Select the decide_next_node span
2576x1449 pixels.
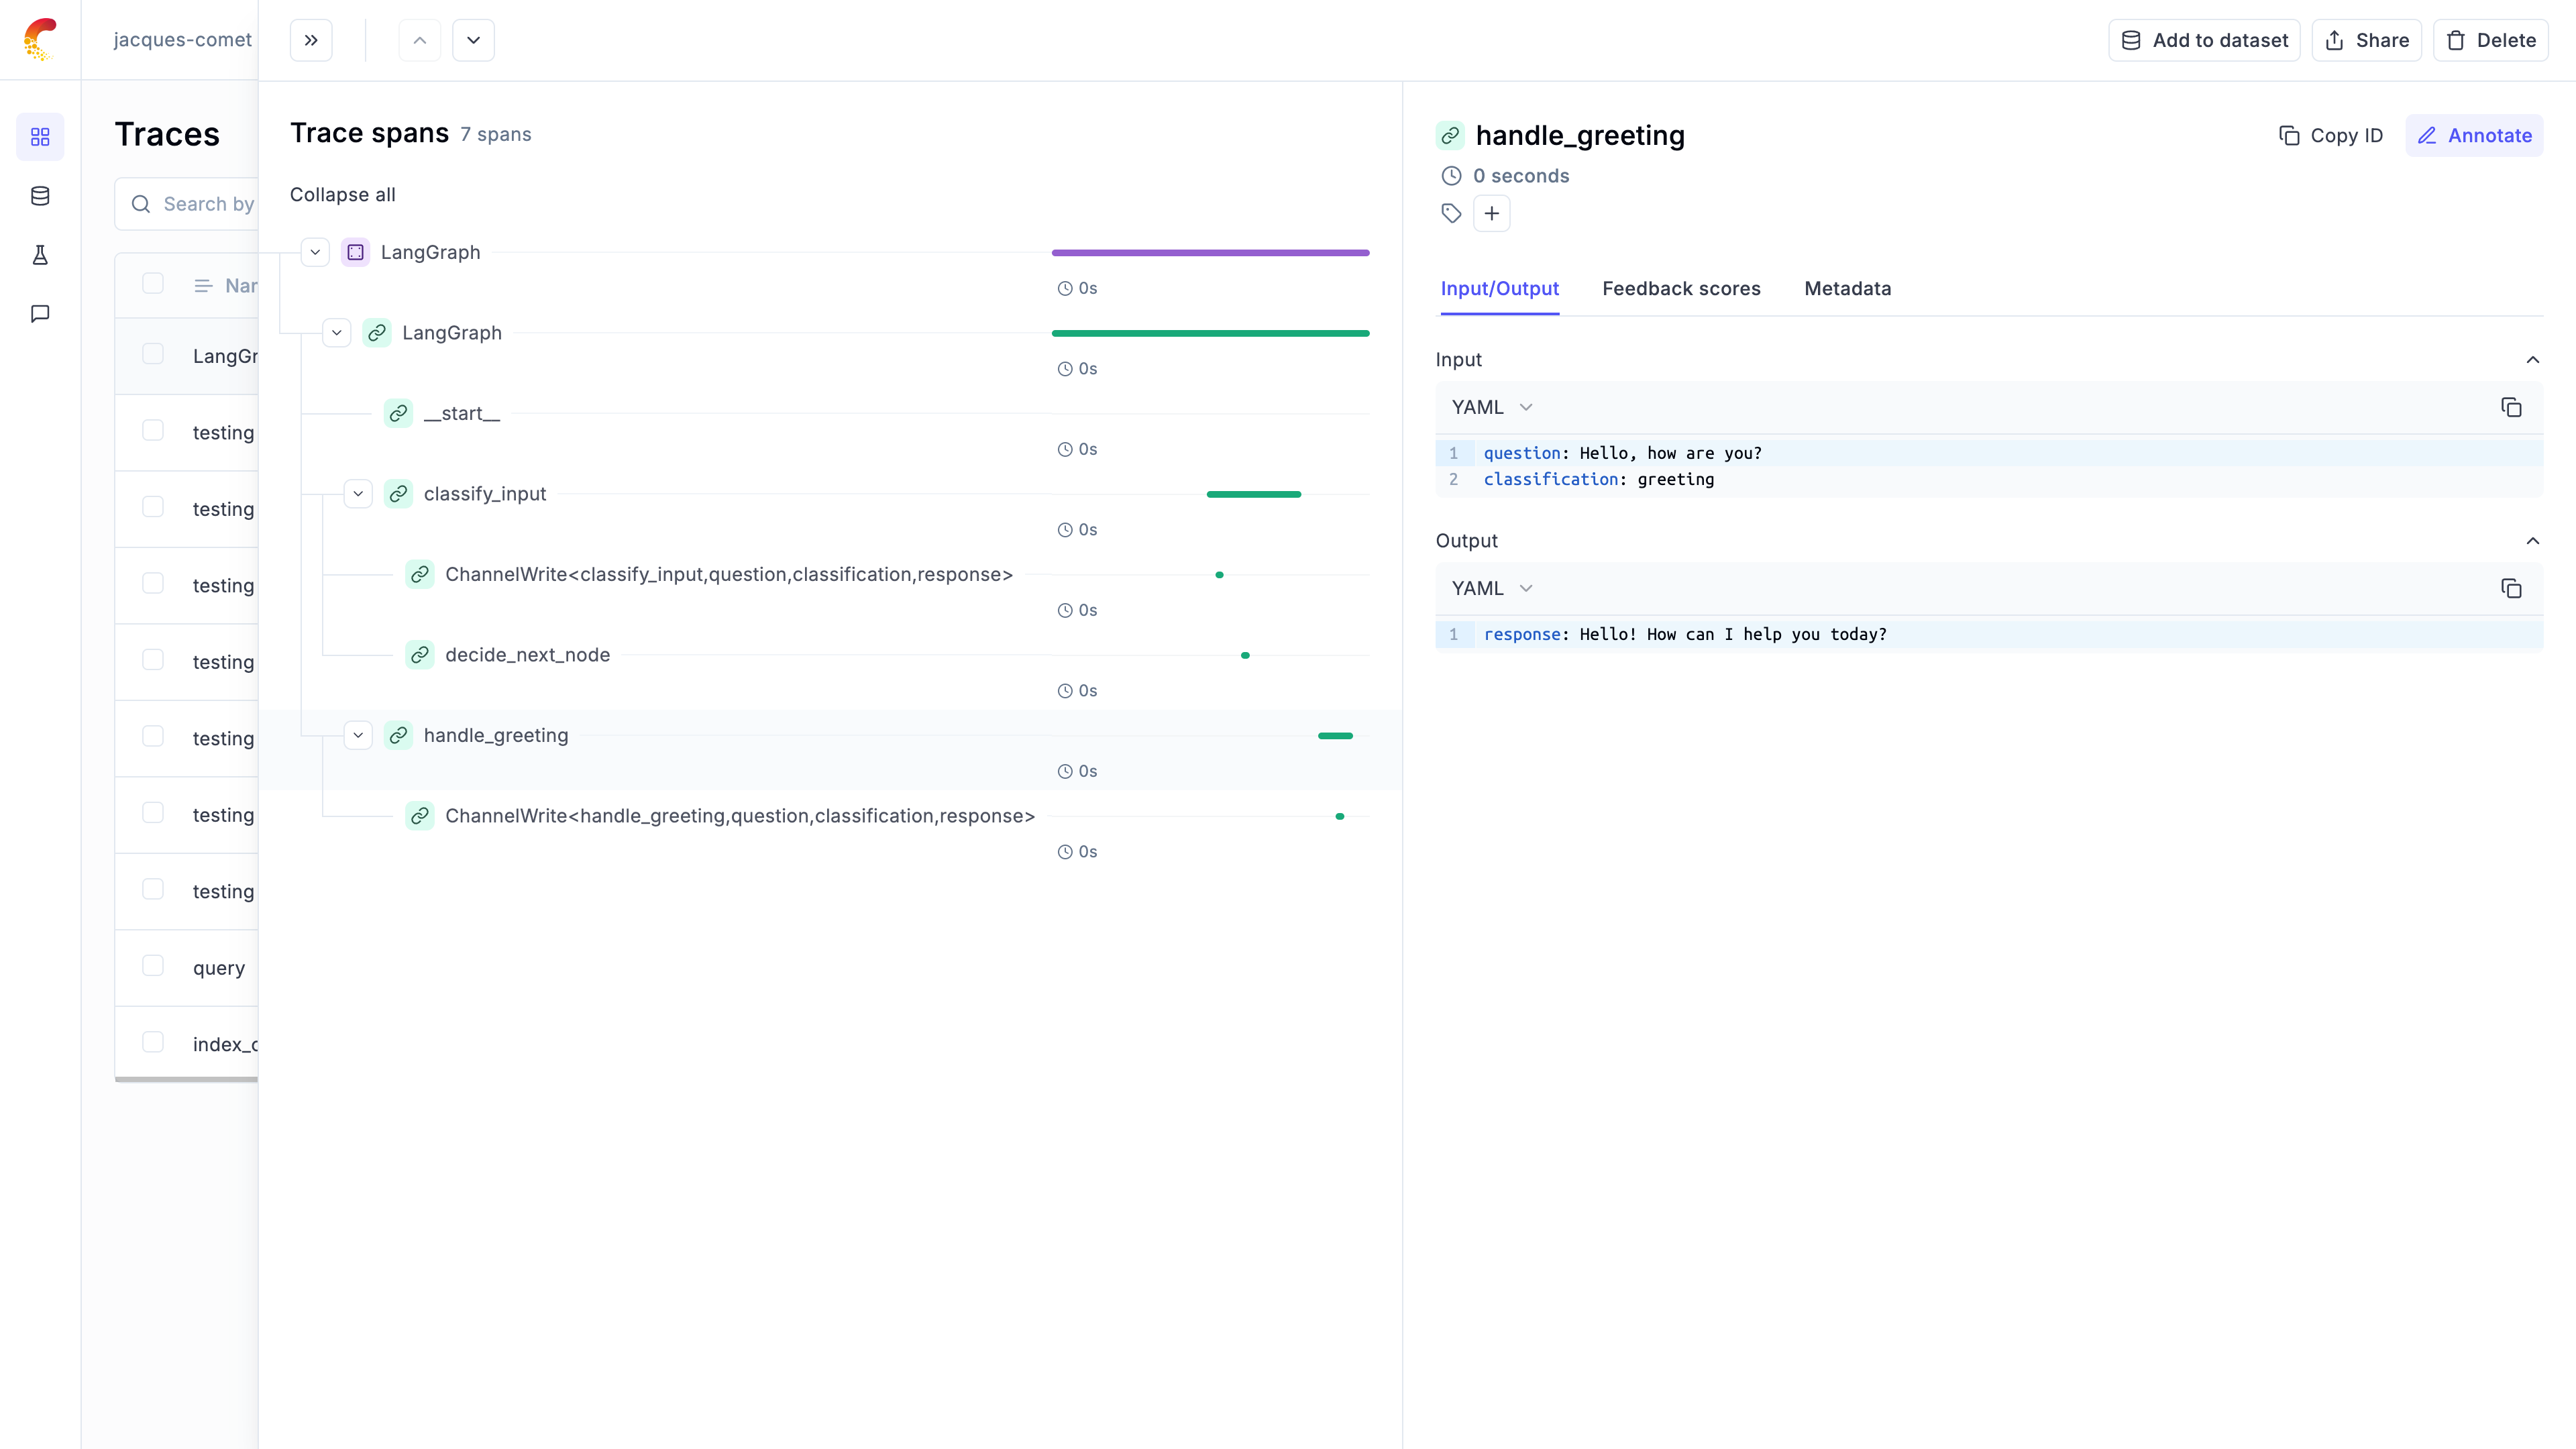tap(527, 655)
